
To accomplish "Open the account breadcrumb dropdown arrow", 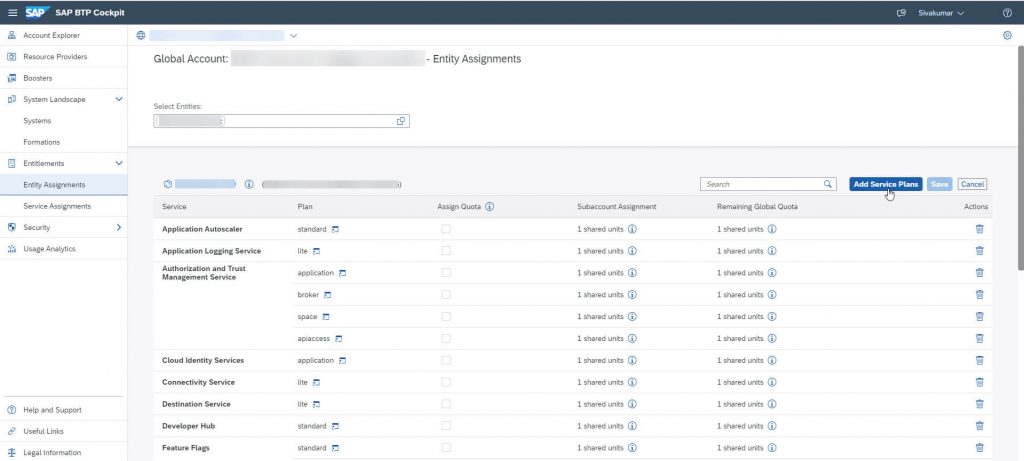I will click(x=293, y=35).
